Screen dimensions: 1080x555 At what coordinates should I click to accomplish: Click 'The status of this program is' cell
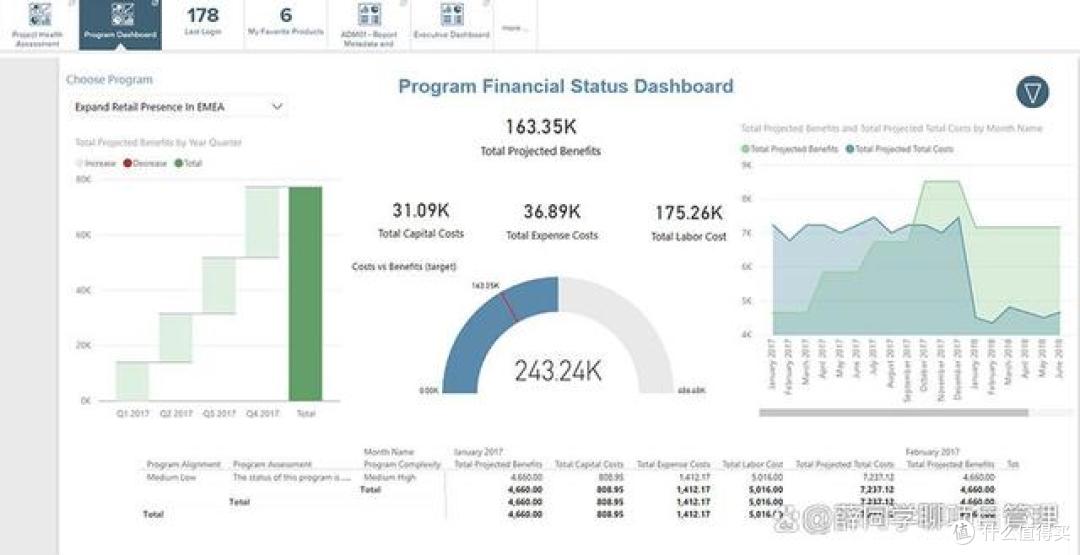pyautogui.click(x=292, y=477)
